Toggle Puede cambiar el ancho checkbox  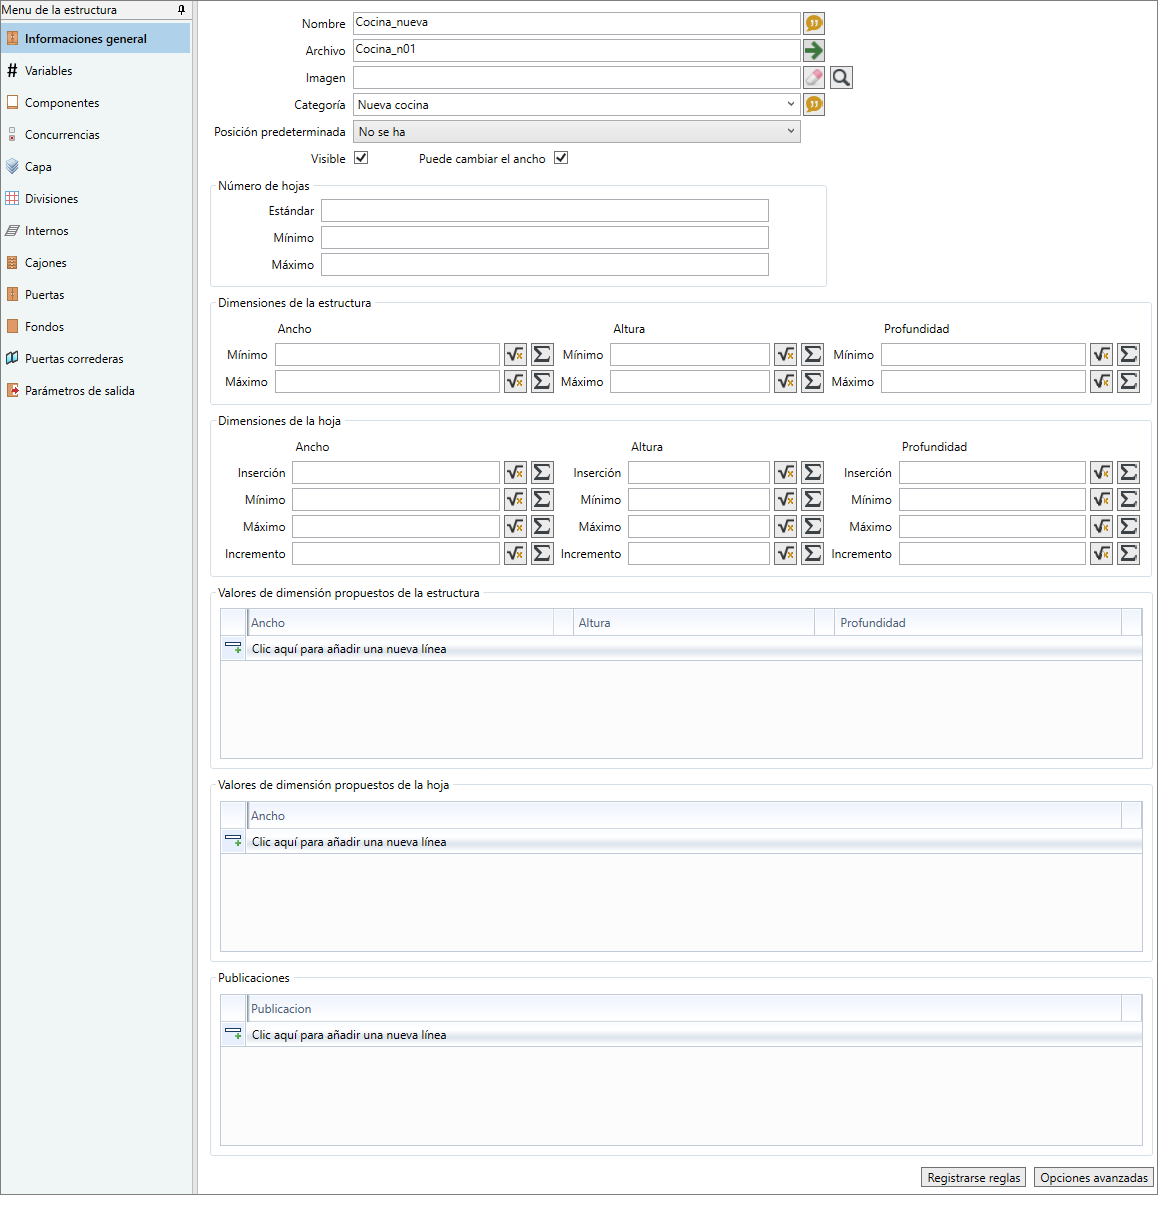point(561,158)
